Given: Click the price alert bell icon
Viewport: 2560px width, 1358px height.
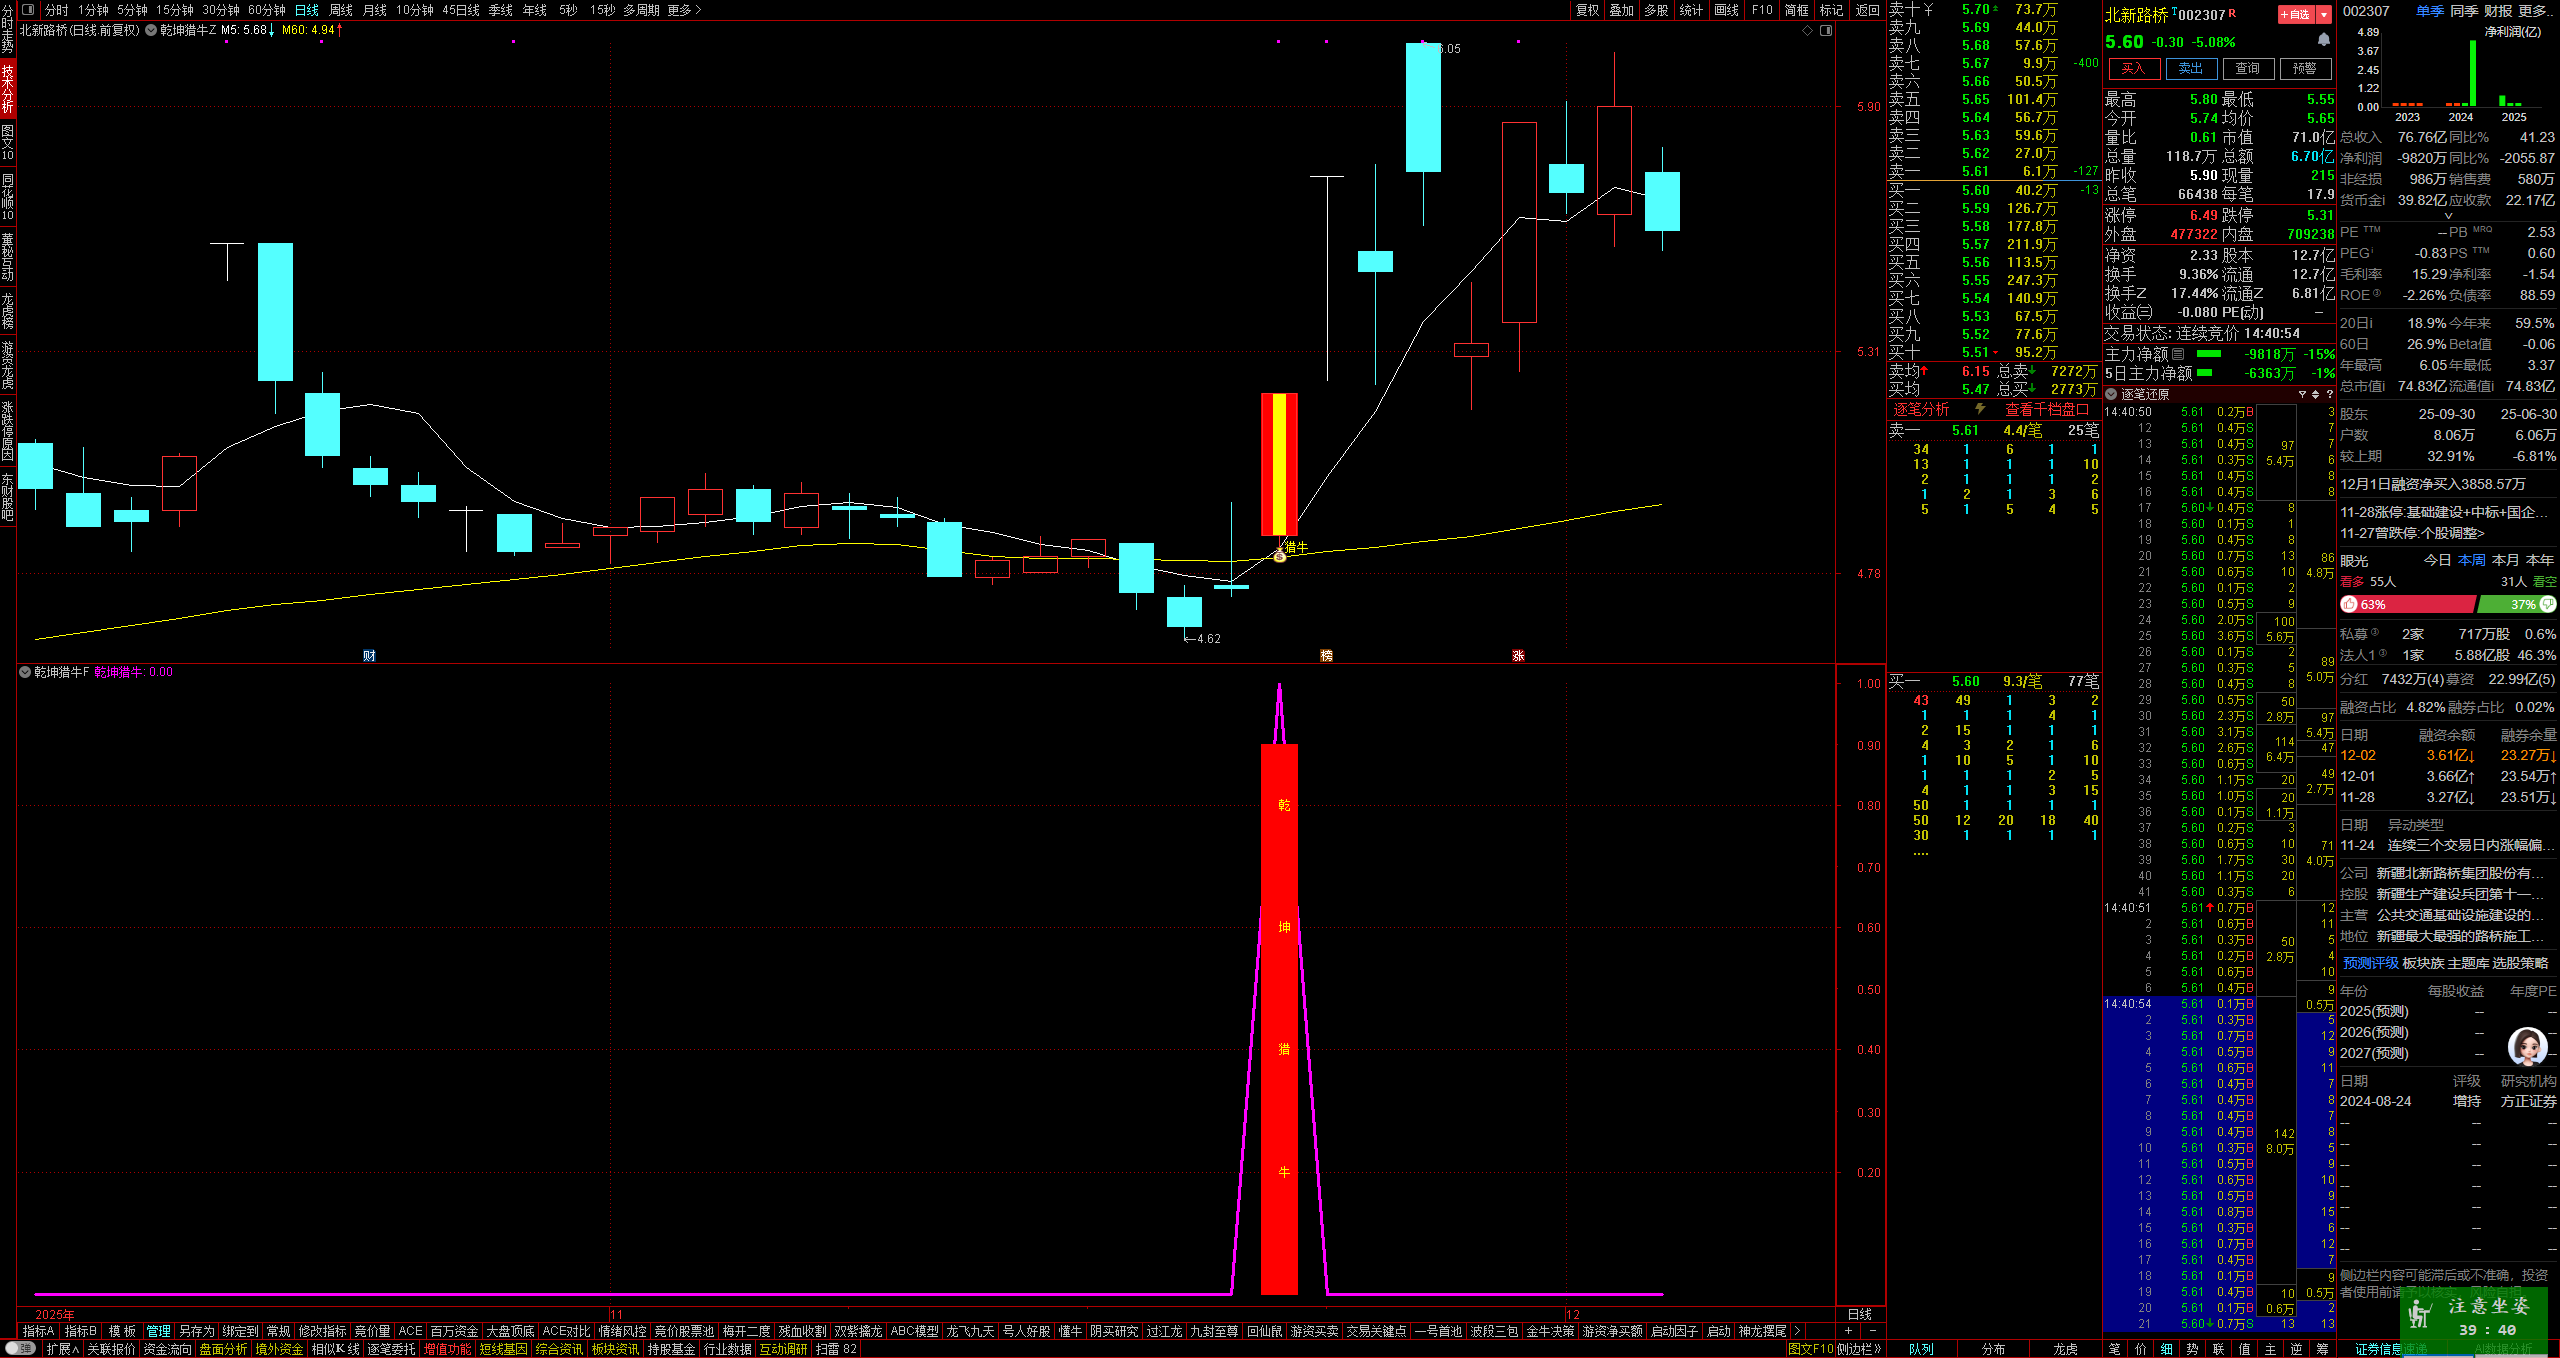Looking at the screenshot, I should pos(2323,40).
